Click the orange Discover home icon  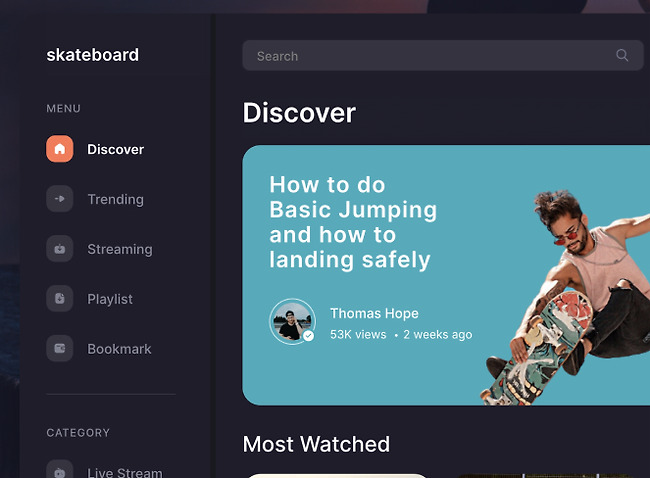60,149
